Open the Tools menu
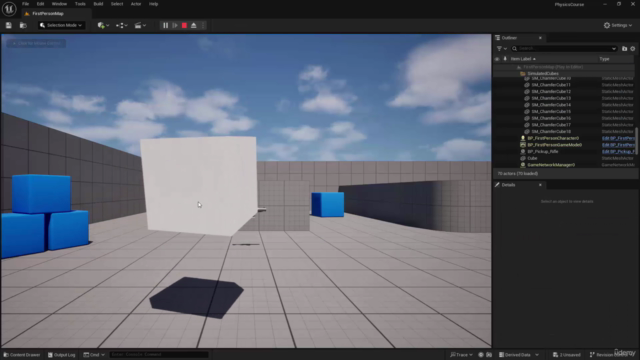 [80, 4]
